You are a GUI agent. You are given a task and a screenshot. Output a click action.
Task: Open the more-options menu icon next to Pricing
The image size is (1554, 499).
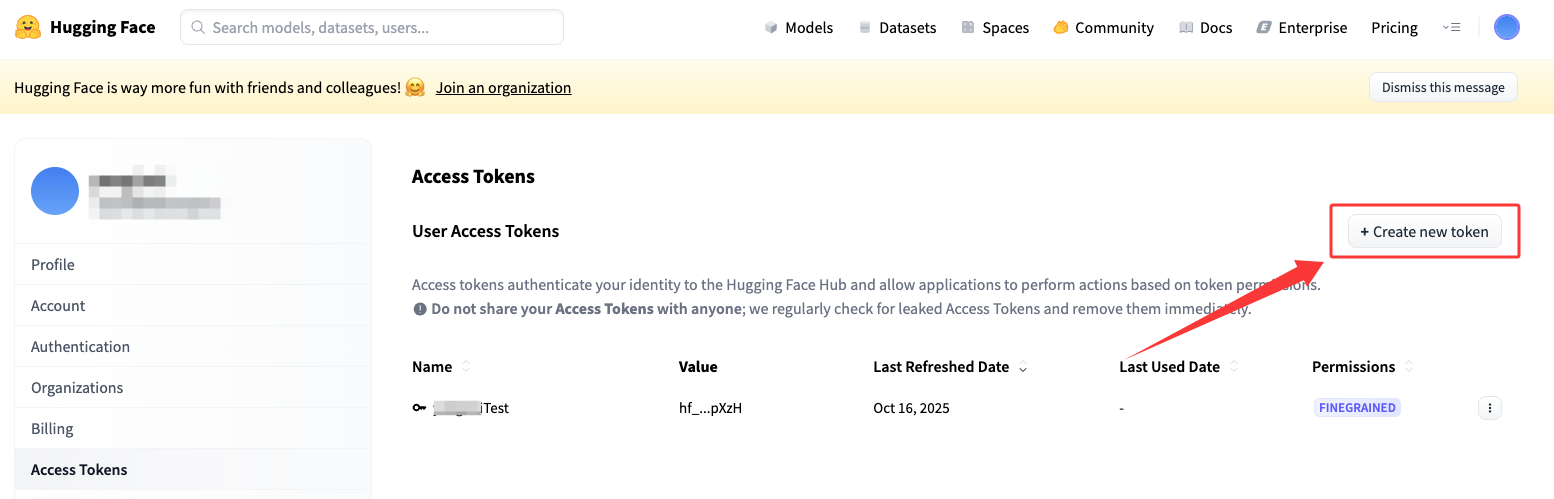tap(1452, 27)
